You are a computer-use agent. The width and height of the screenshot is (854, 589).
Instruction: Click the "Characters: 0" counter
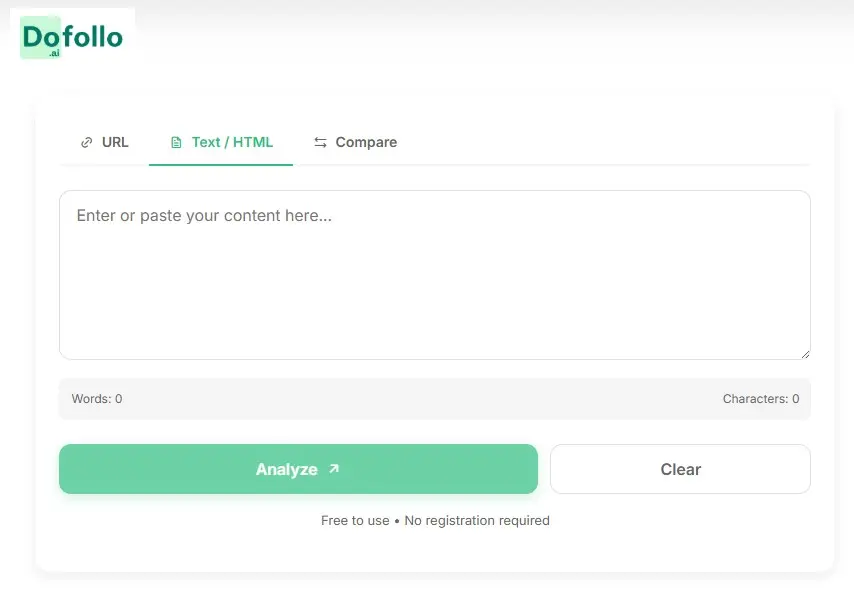tap(761, 398)
